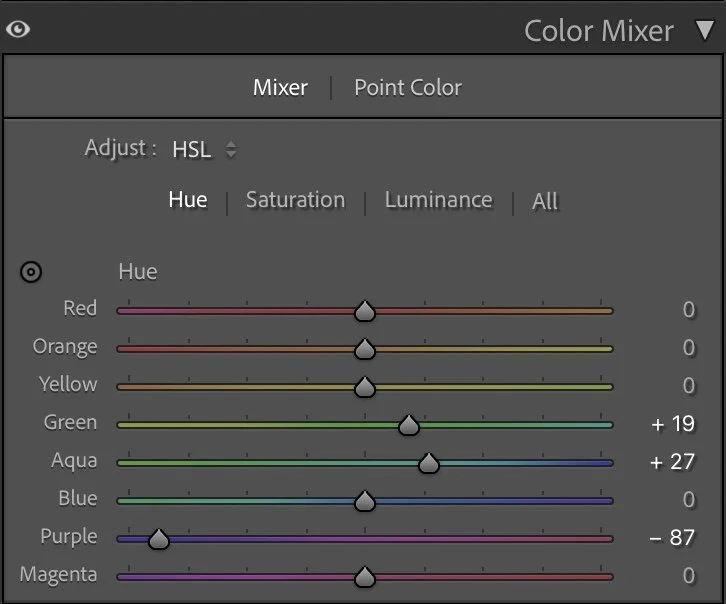Click the Adjust label
Viewport: 726px width, 604px height.
click(x=120, y=149)
